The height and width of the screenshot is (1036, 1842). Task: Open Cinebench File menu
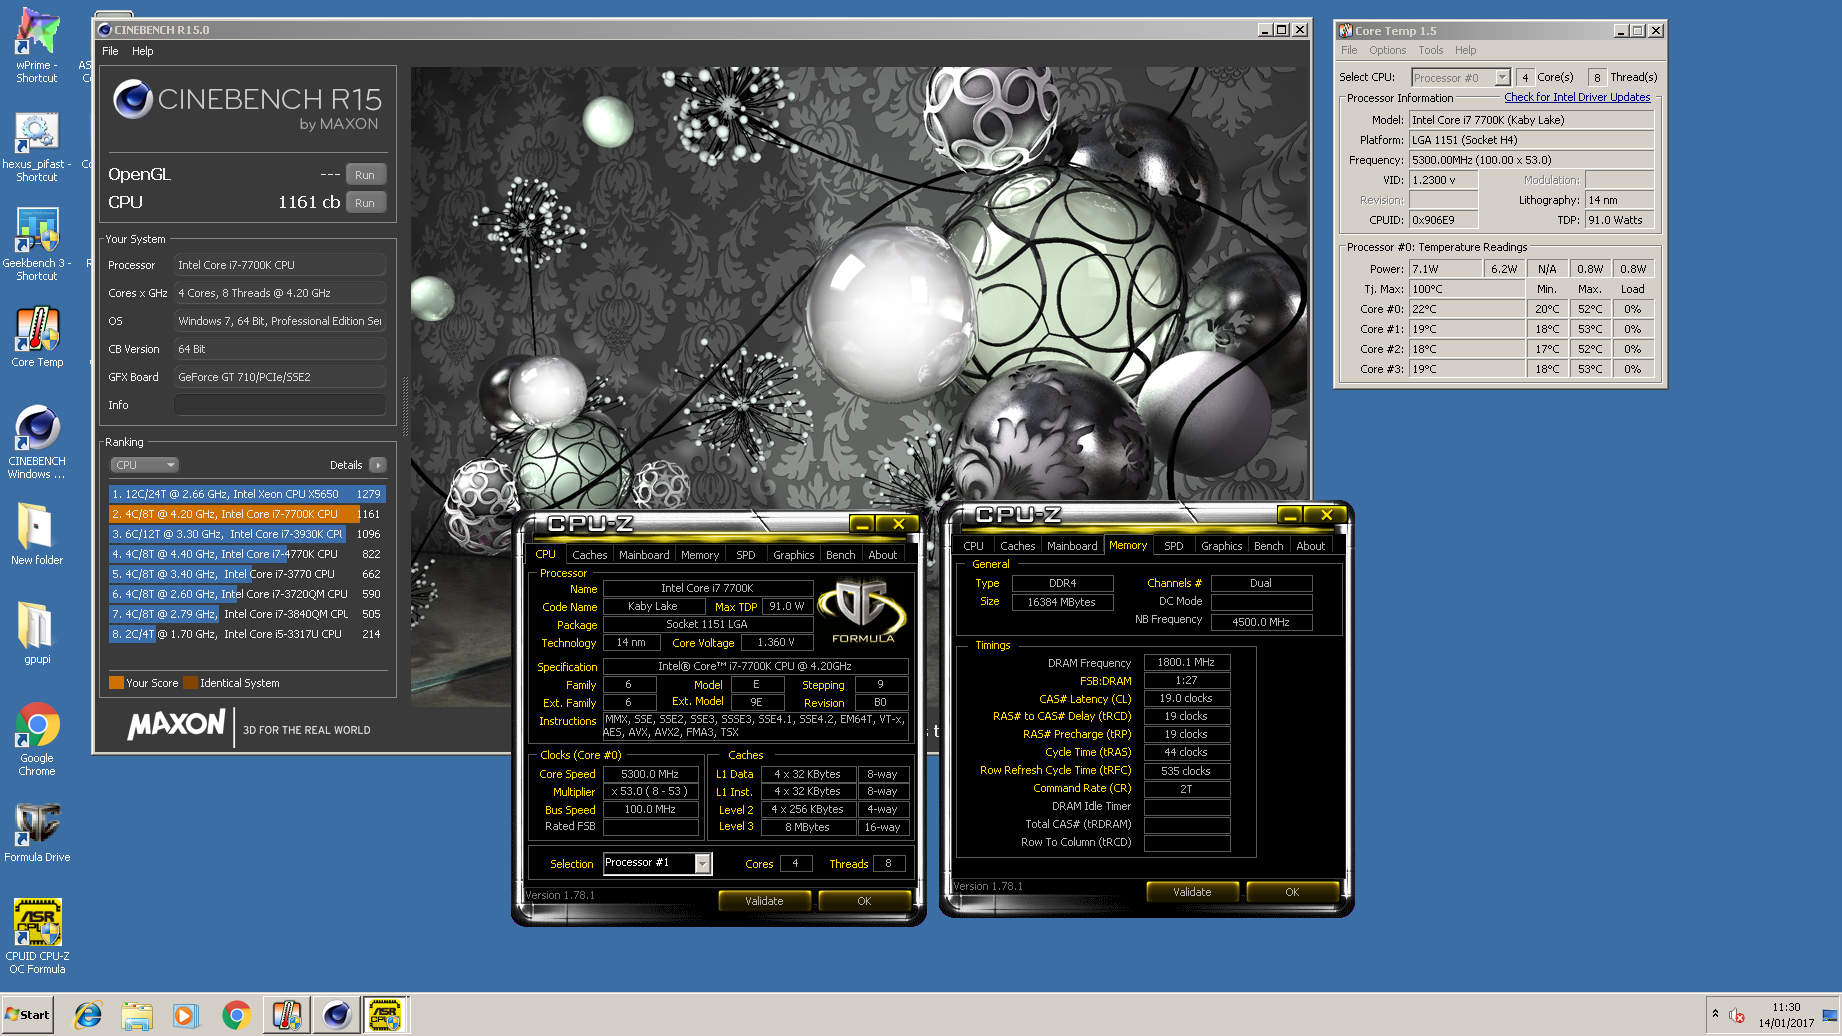click(x=110, y=51)
